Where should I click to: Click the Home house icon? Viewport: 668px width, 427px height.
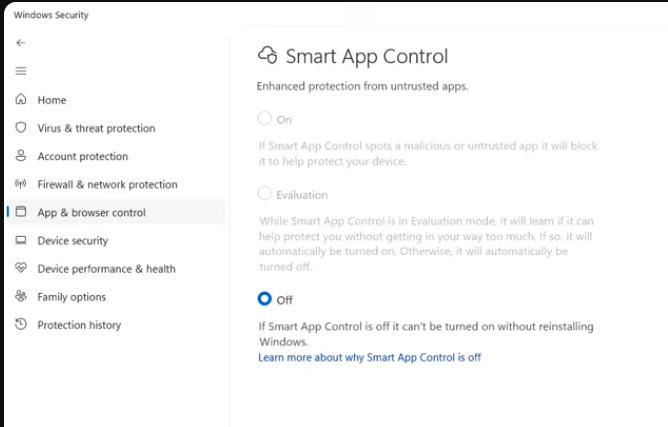(20, 99)
